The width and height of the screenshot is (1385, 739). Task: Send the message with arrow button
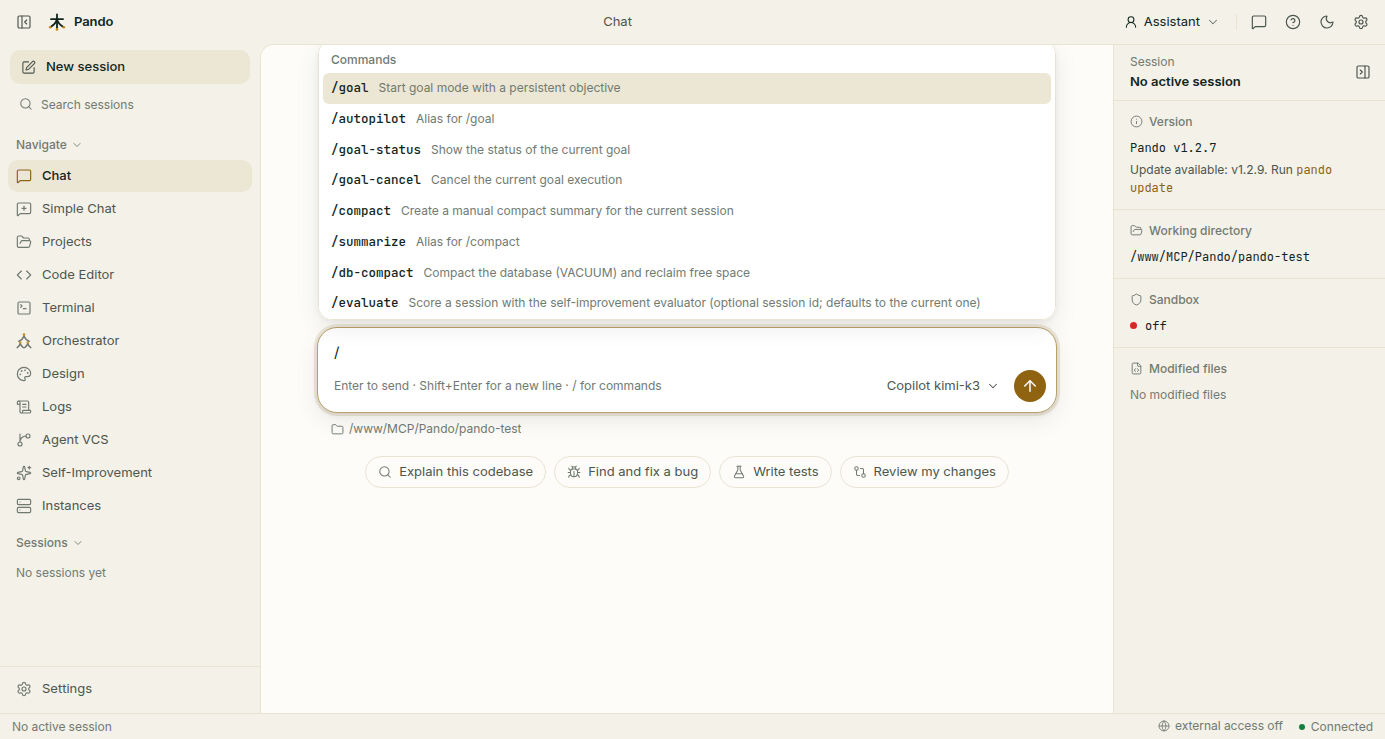tap(1030, 386)
